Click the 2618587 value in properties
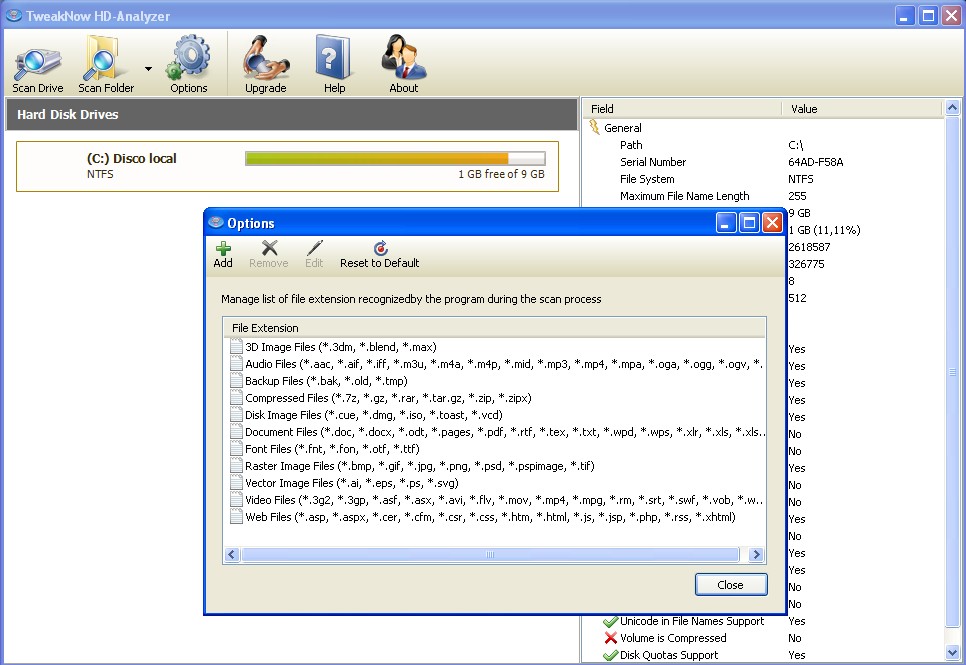Screen dimensions: 966x665 click(810, 247)
